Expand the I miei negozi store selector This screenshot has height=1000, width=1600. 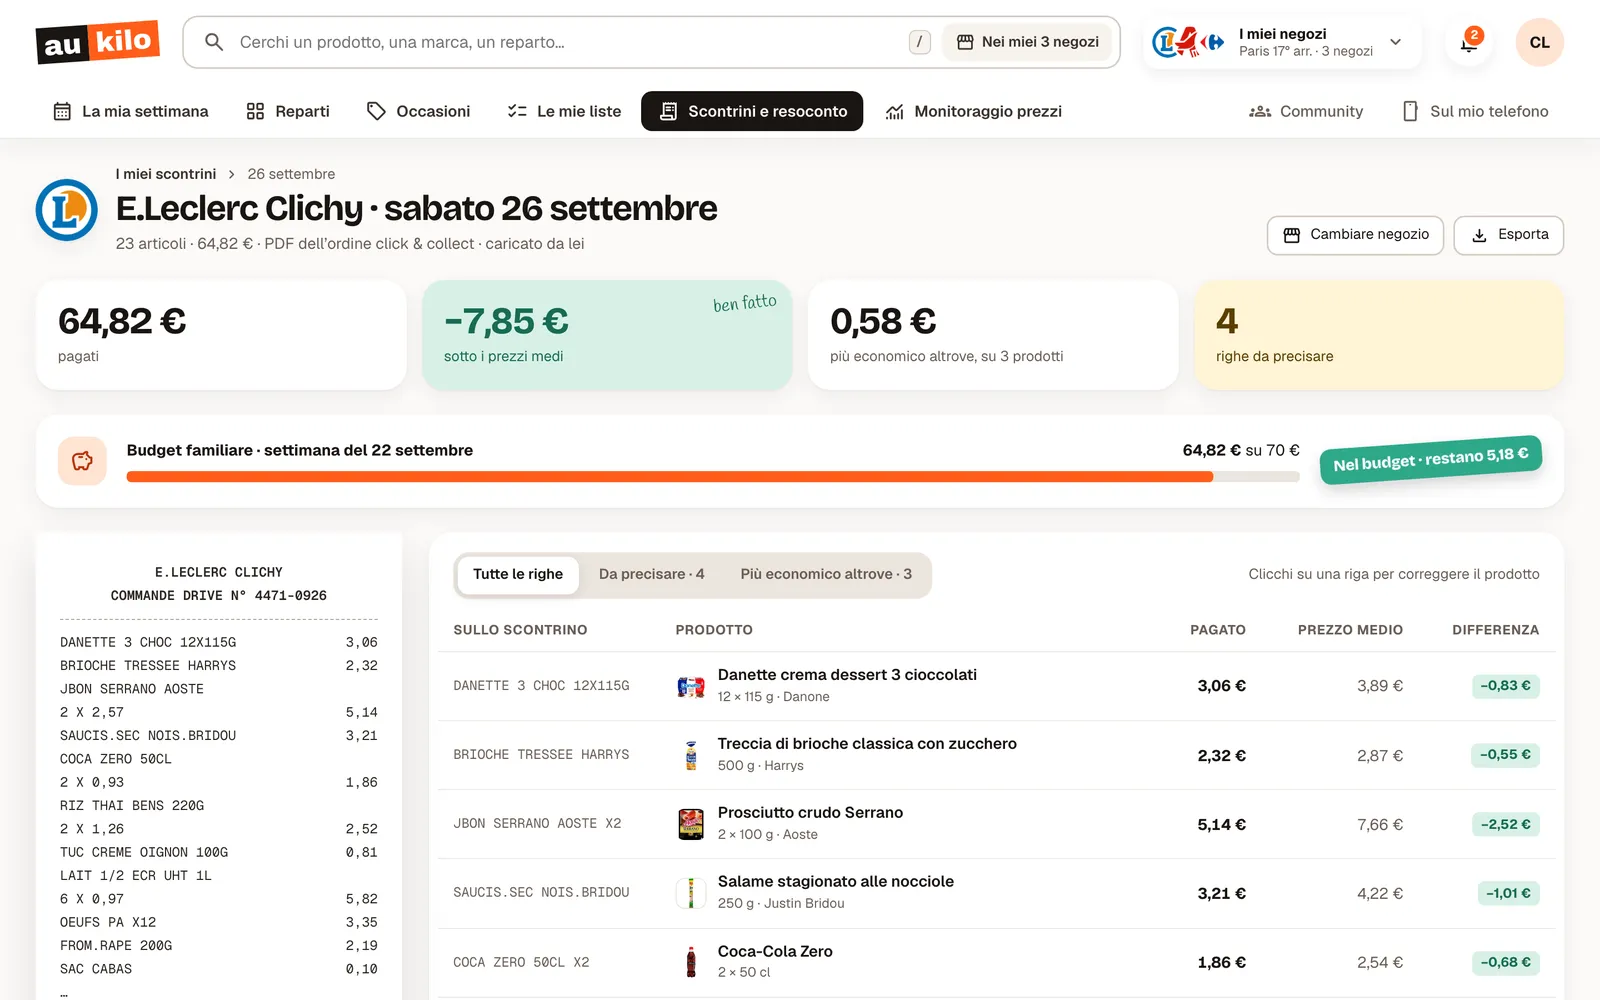[x=1282, y=42]
